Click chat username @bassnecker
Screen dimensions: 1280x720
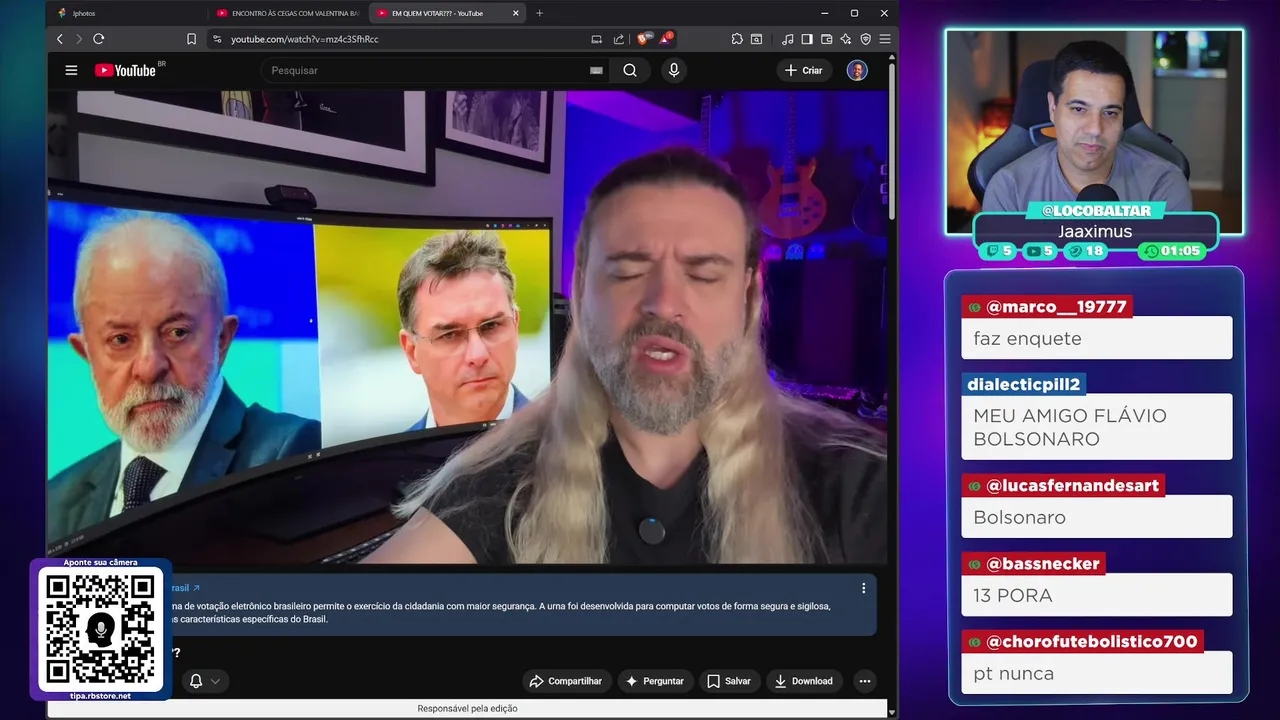coord(1033,563)
